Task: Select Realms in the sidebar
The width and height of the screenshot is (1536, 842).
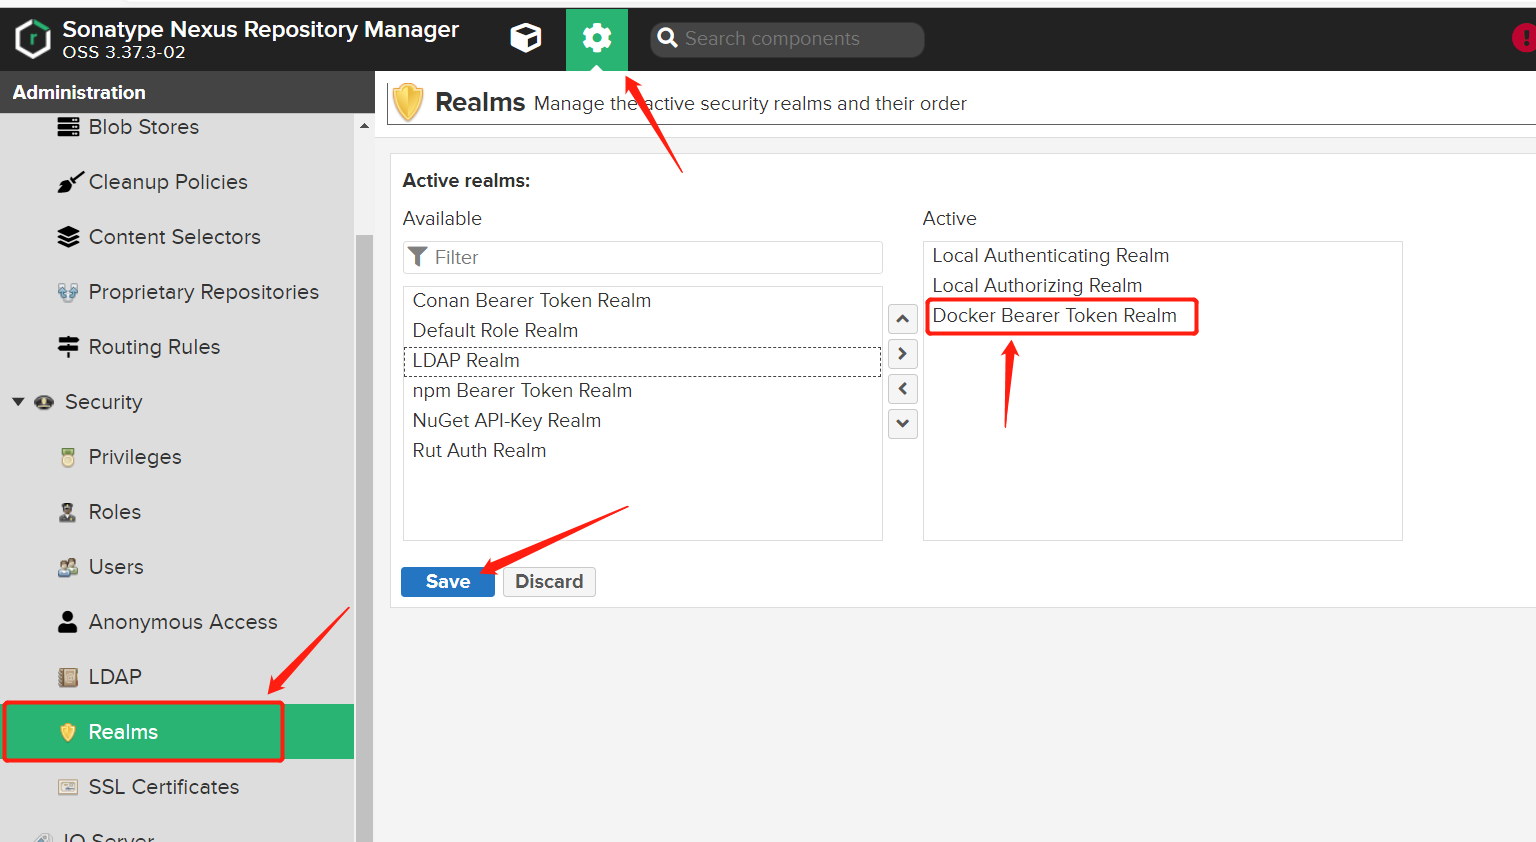Action: (x=178, y=732)
